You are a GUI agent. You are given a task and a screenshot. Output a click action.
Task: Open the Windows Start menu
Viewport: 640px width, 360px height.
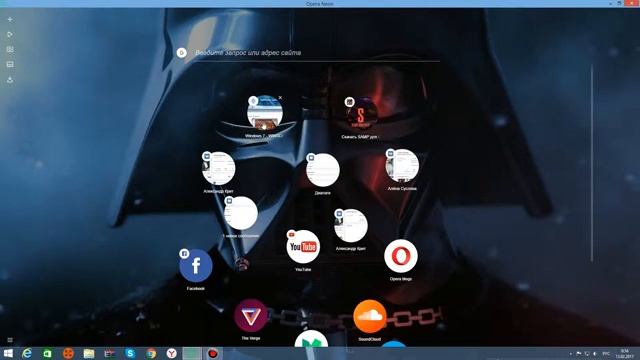[x=7, y=353]
